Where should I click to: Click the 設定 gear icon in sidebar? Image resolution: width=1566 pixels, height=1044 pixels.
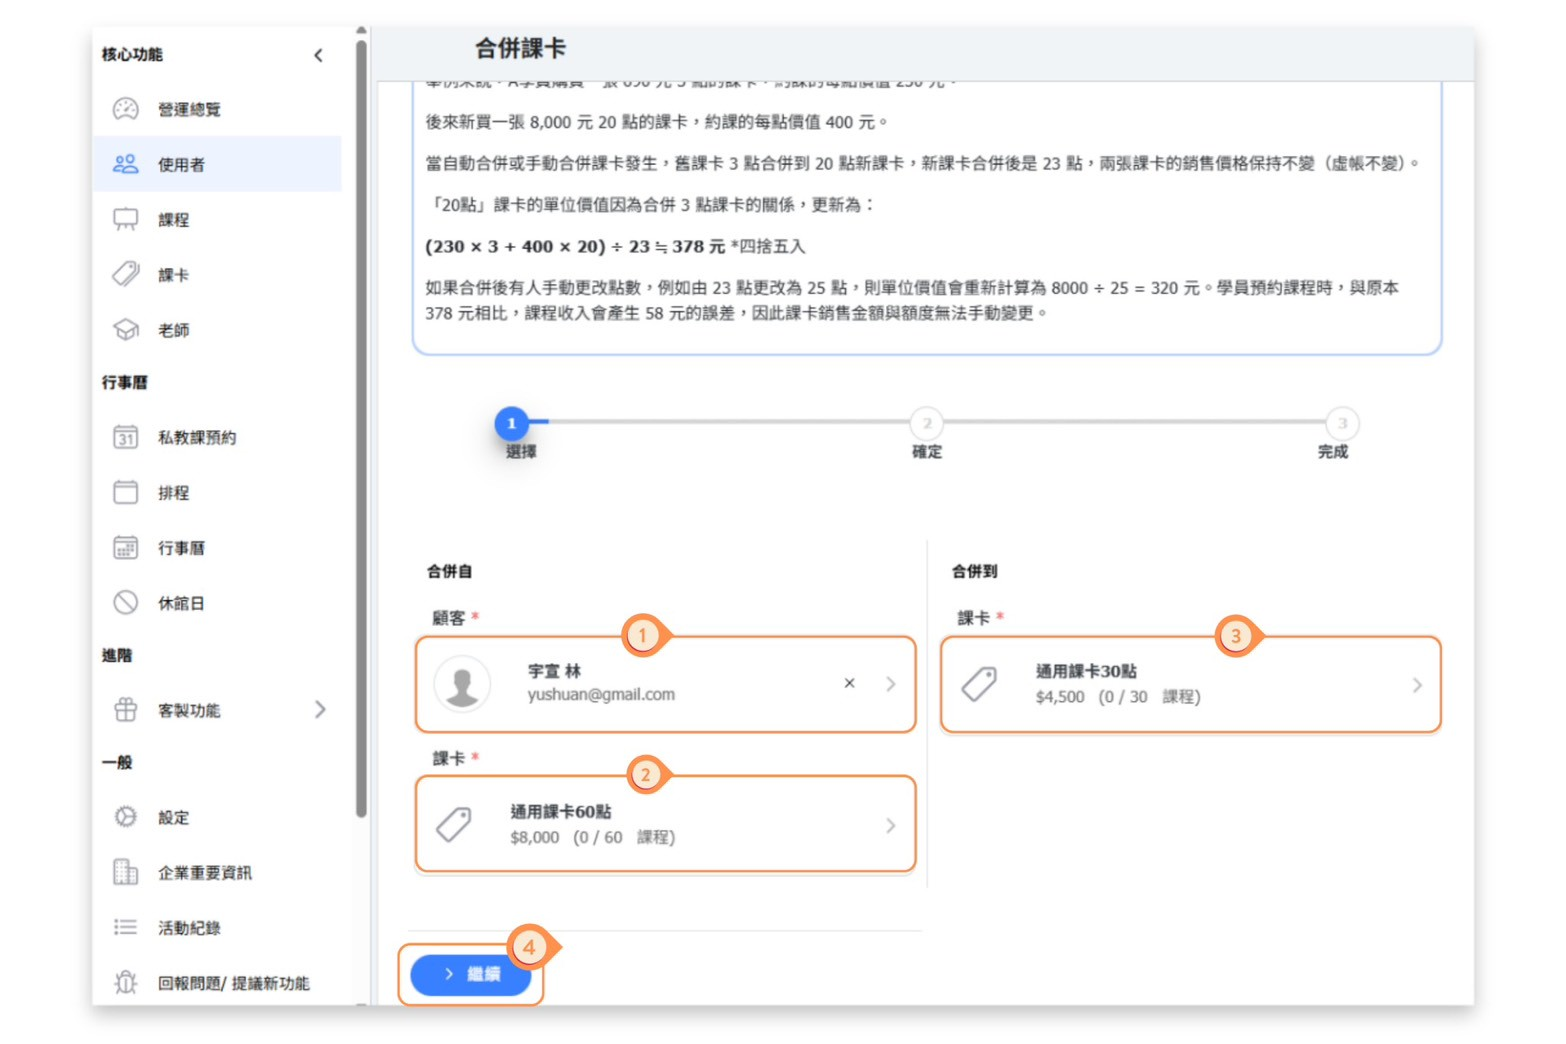pyautogui.click(x=126, y=817)
